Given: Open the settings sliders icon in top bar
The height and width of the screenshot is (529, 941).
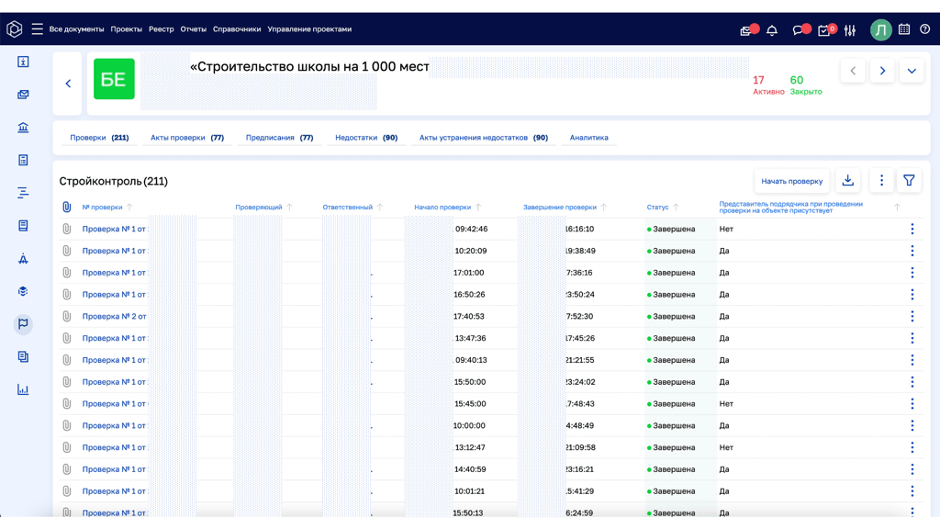Looking at the screenshot, I should (x=850, y=30).
